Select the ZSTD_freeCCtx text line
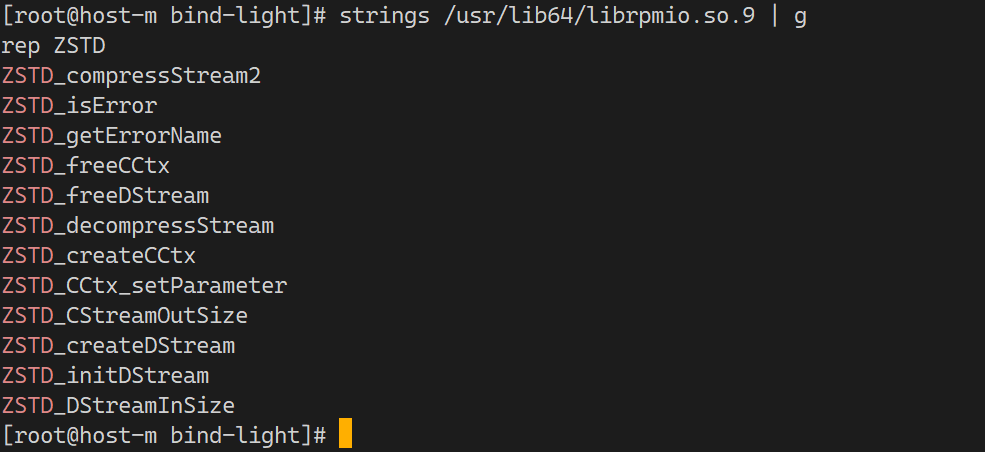Screen dimensions: 985x452 coord(86,166)
